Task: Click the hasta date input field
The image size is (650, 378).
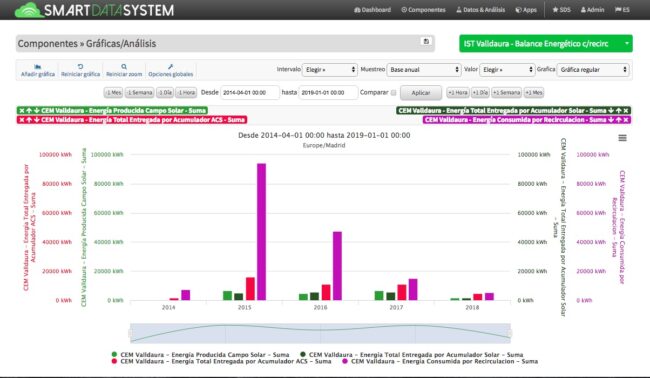Action: point(328,93)
